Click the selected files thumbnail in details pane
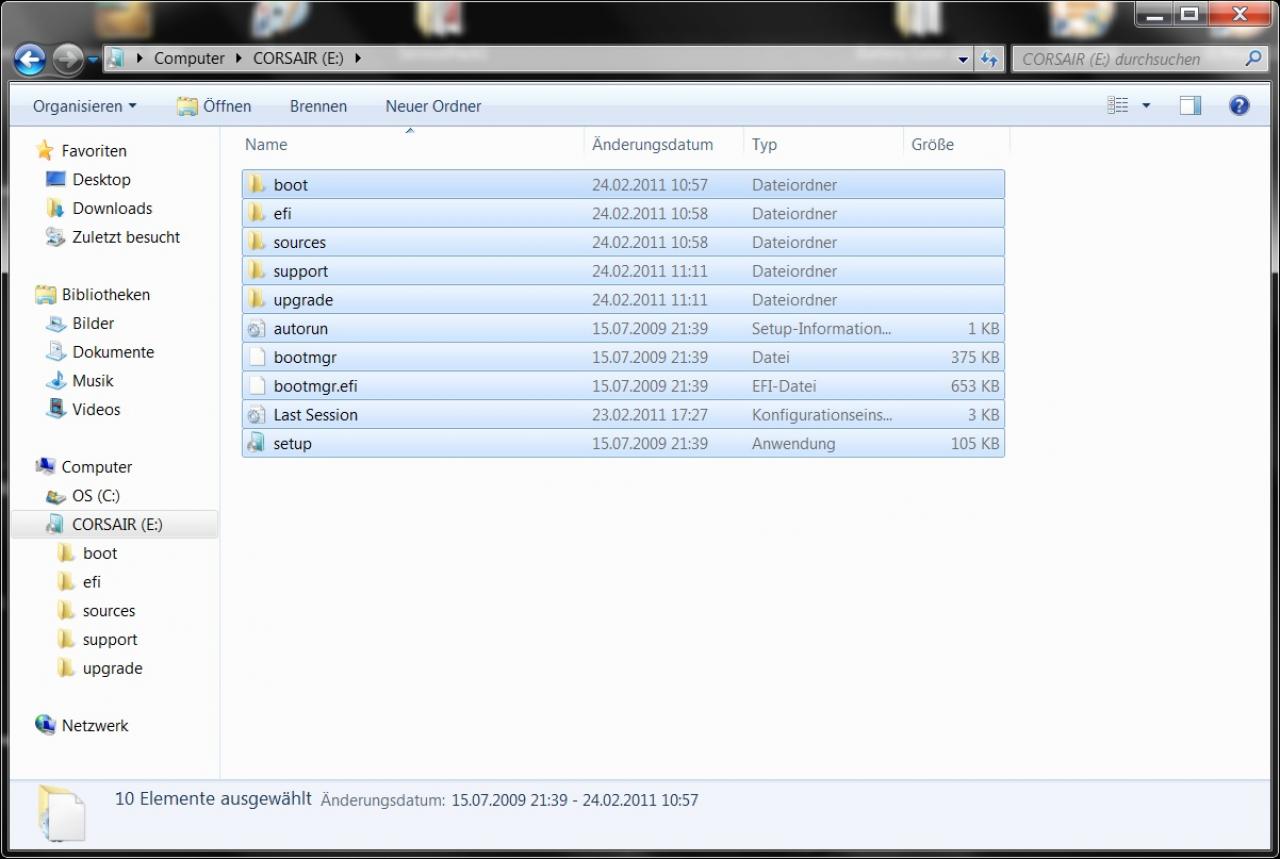Viewport: 1280px width, 859px height. pos(61,812)
